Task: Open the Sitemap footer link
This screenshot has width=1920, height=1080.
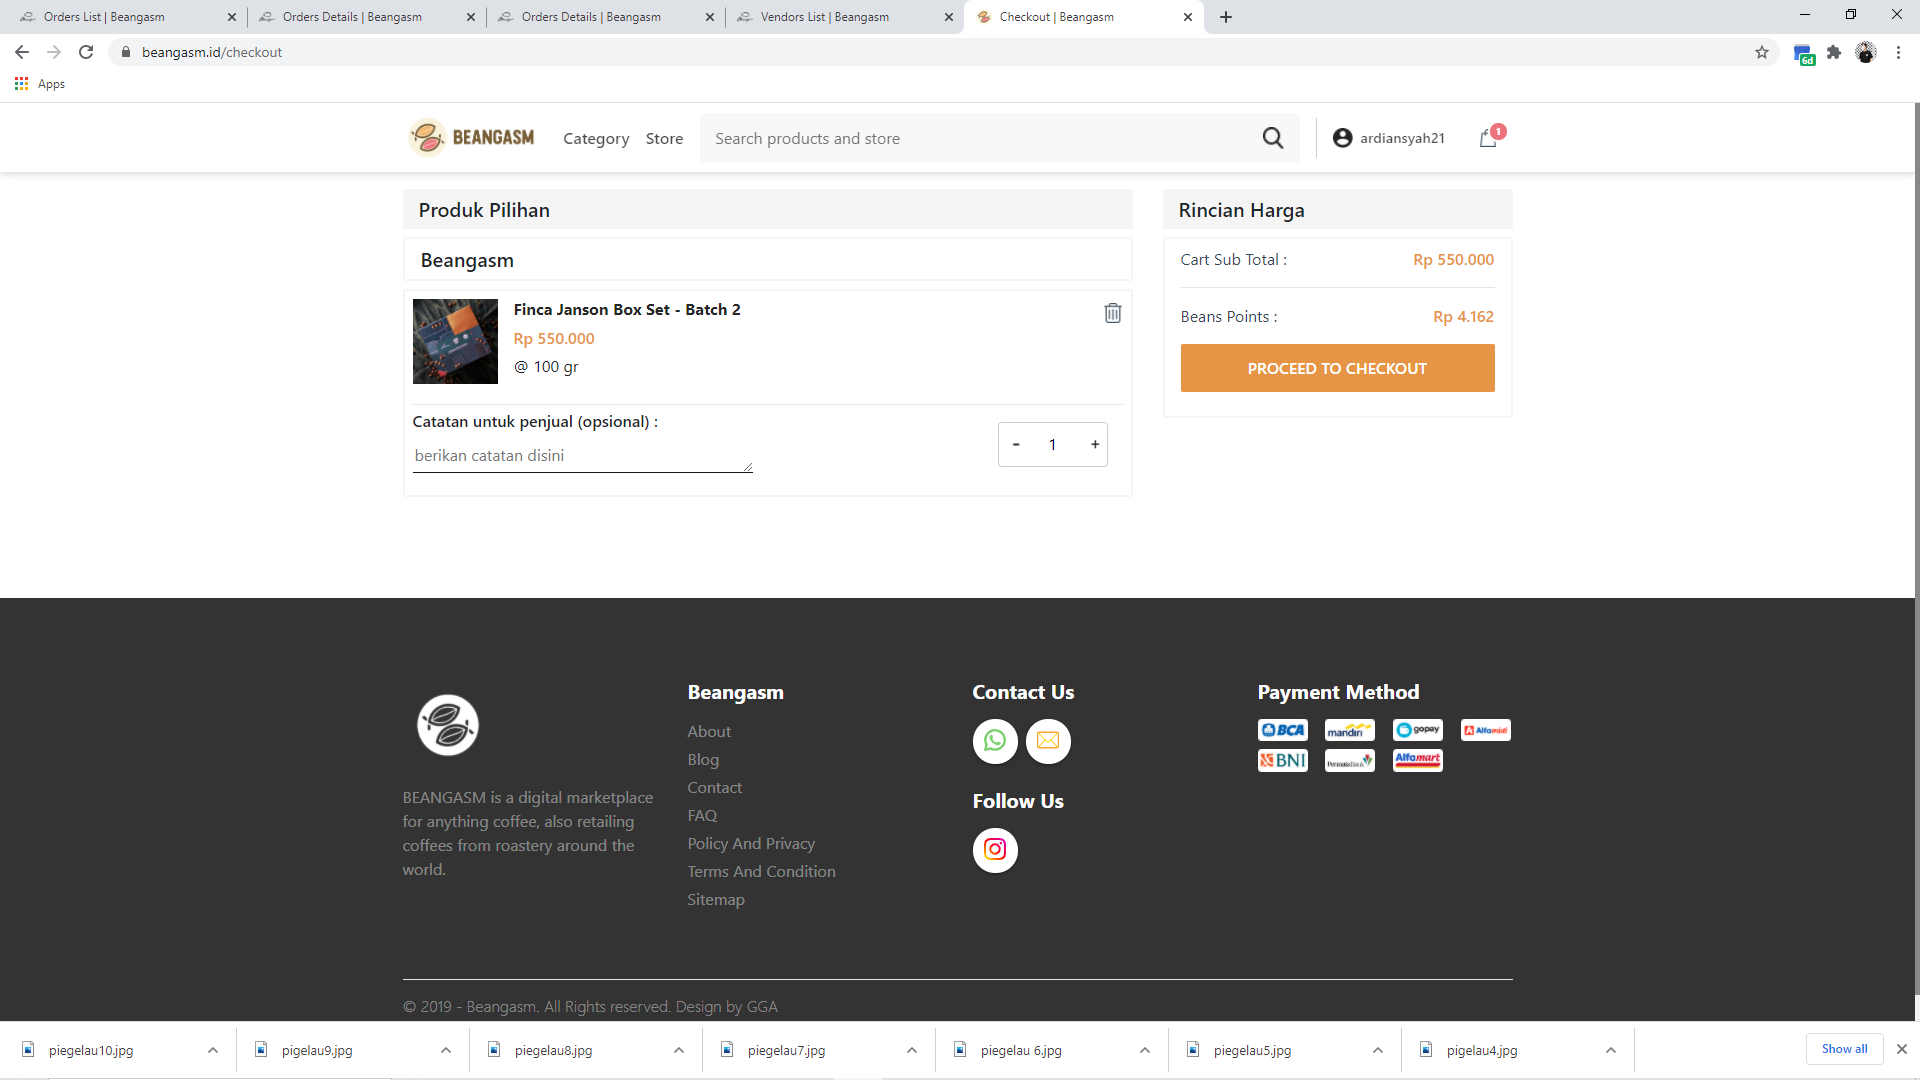Action: (x=716, y=900)
